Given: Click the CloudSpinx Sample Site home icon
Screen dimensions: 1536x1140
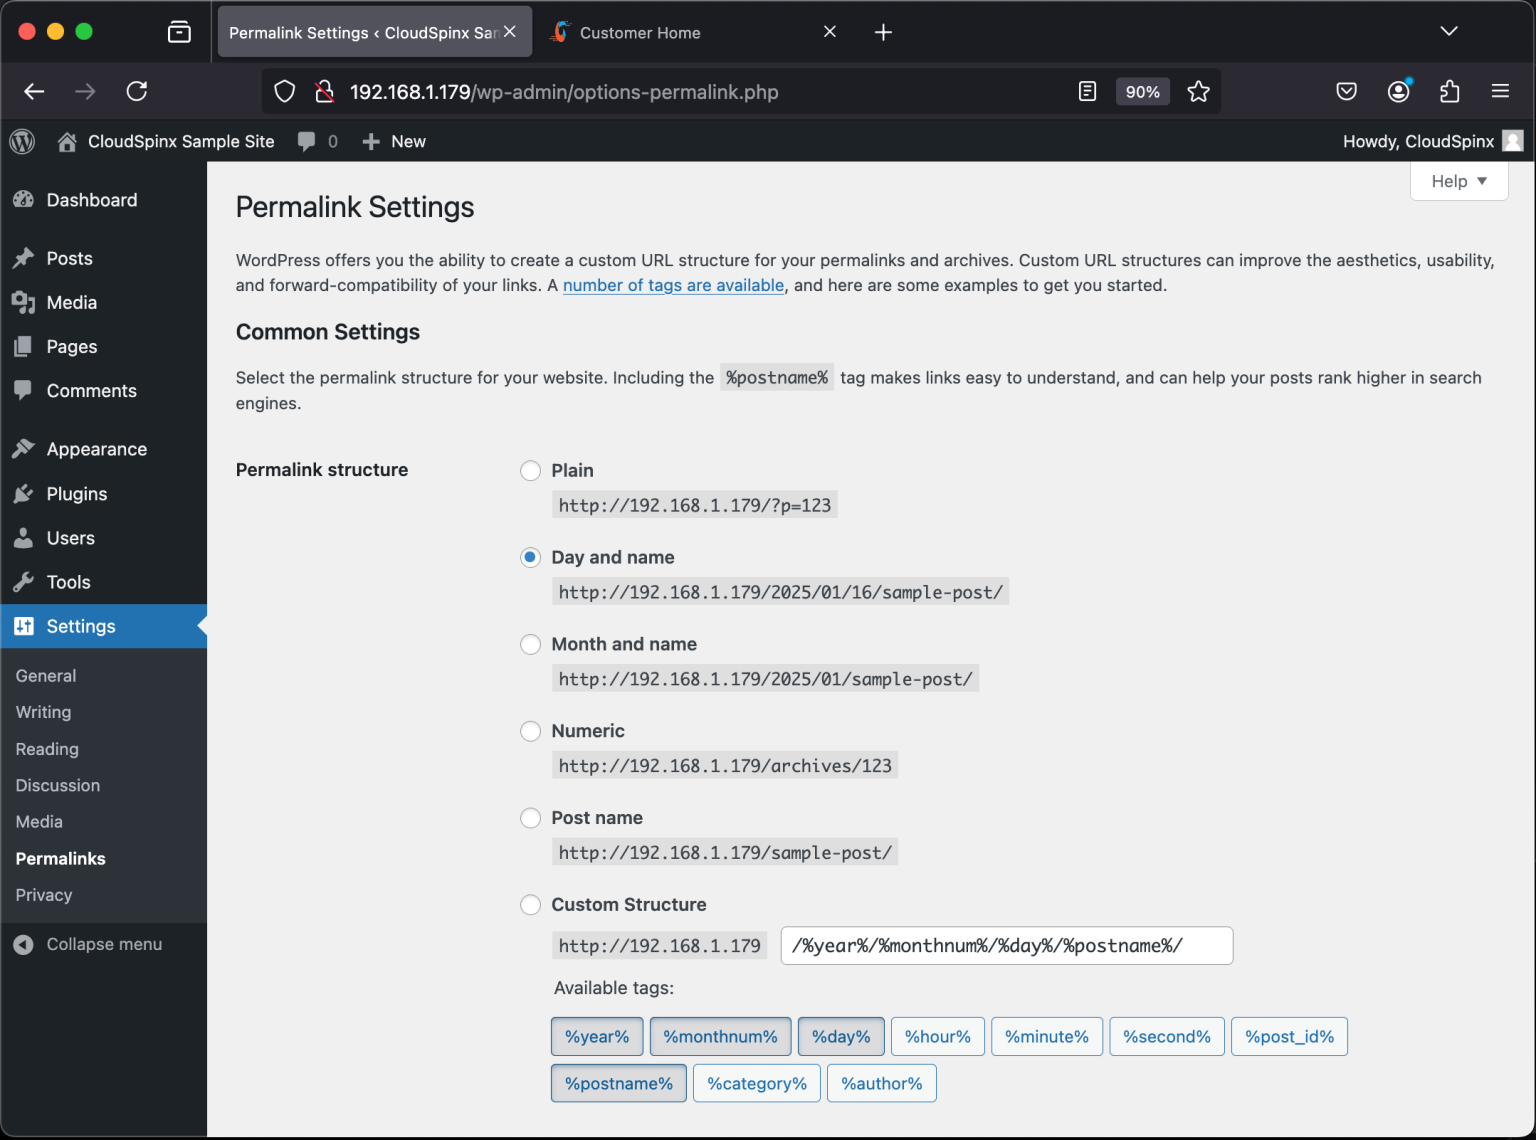Looking at the screenshot, I should click(x=66, y=141).
